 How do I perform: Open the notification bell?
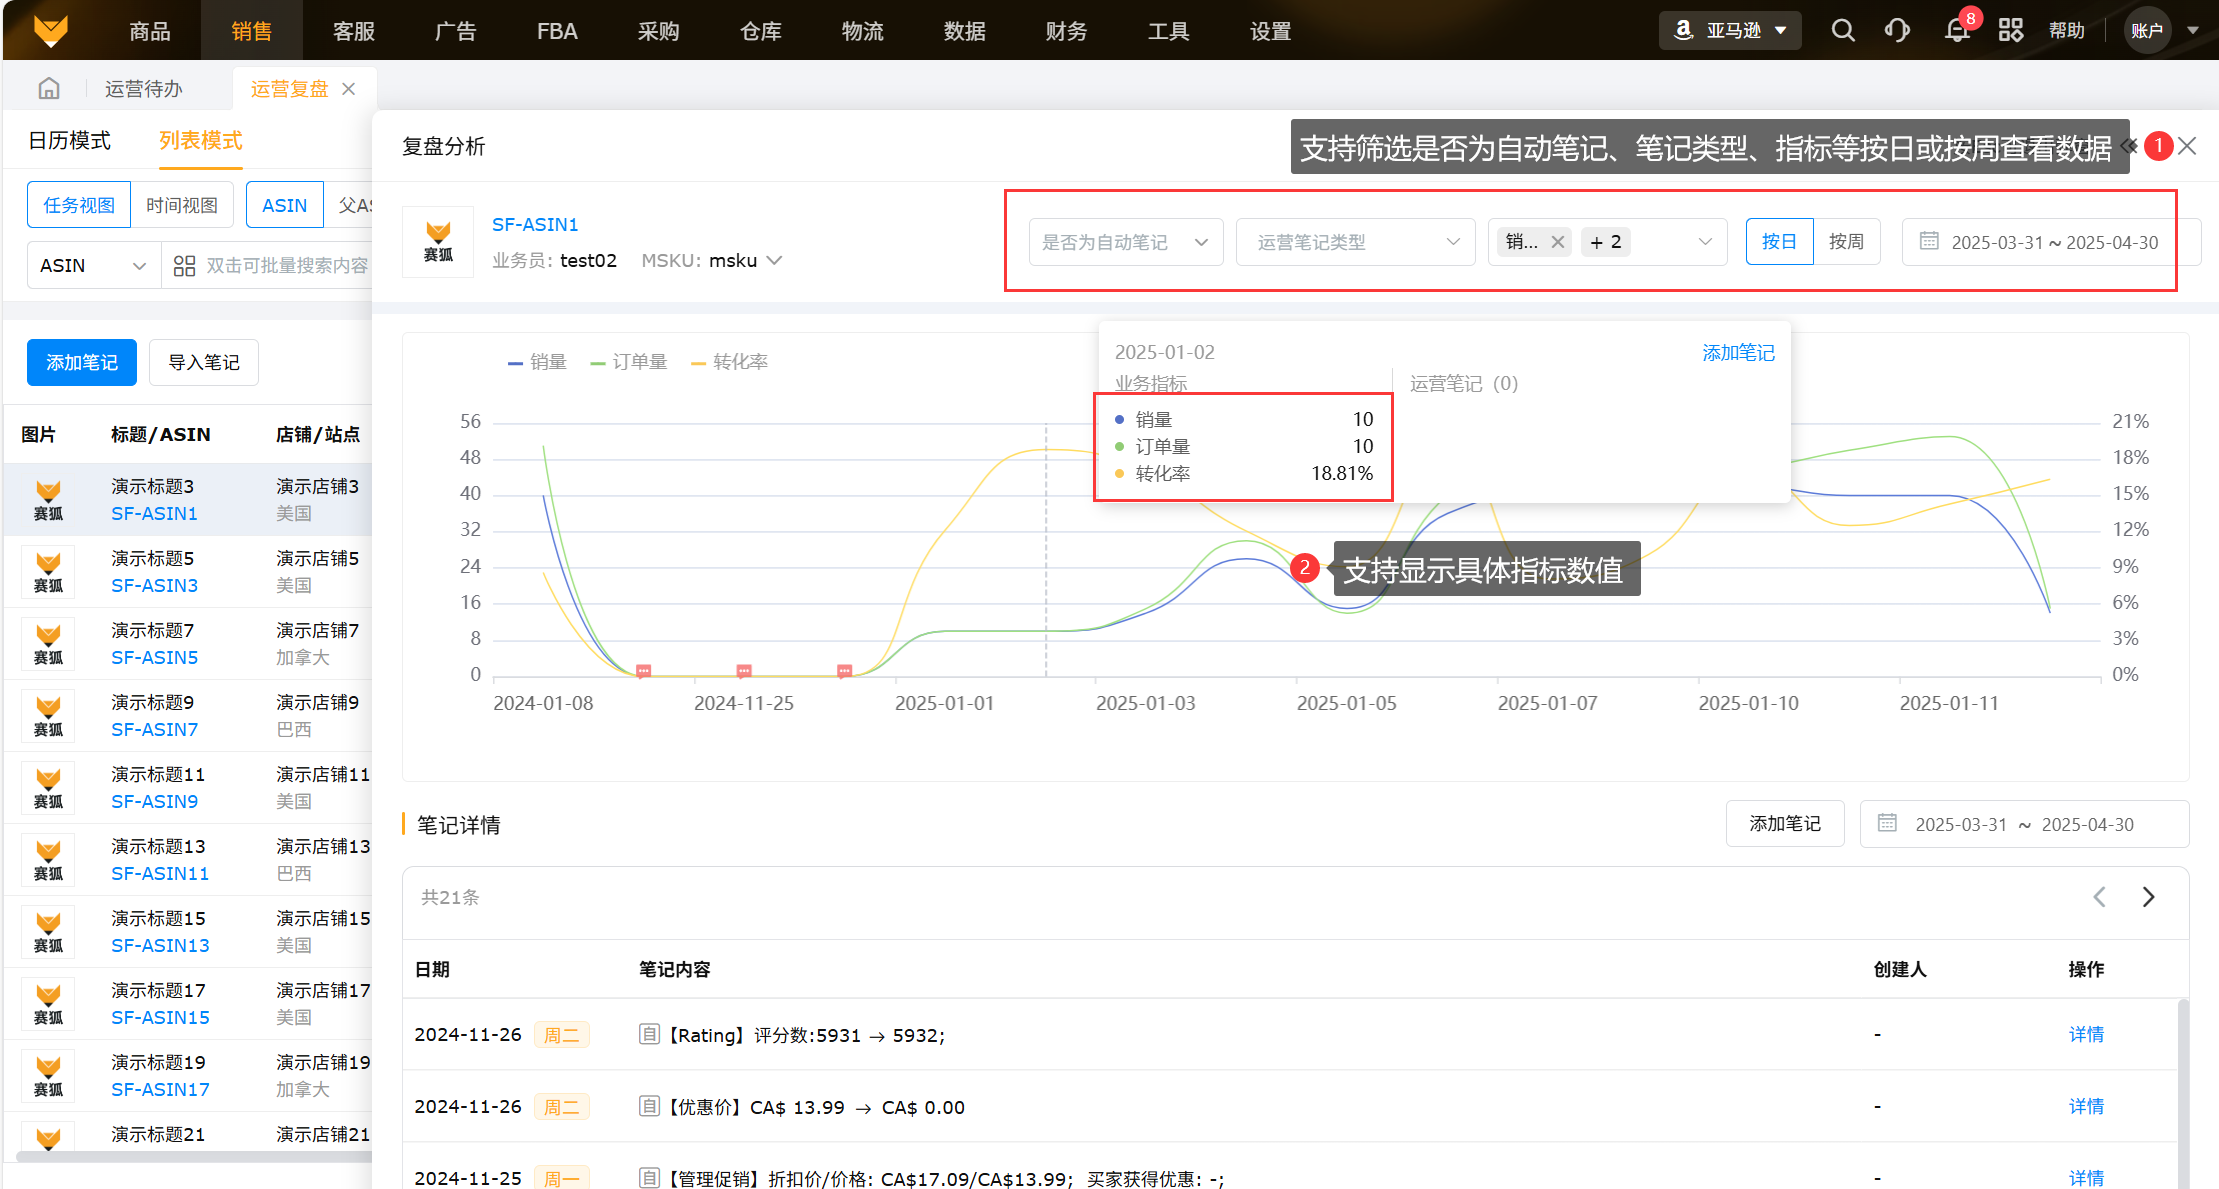click(1957, 31)
